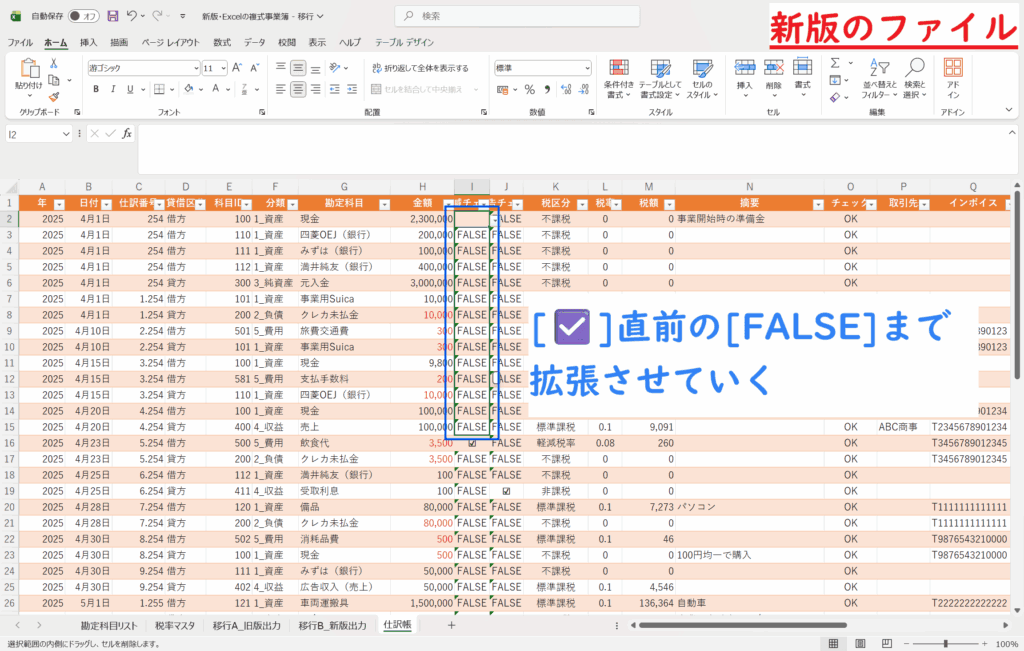Toggle the checkbox in row 19 column J
Screen dimensions: 1024x651
[x=507, y=491]
